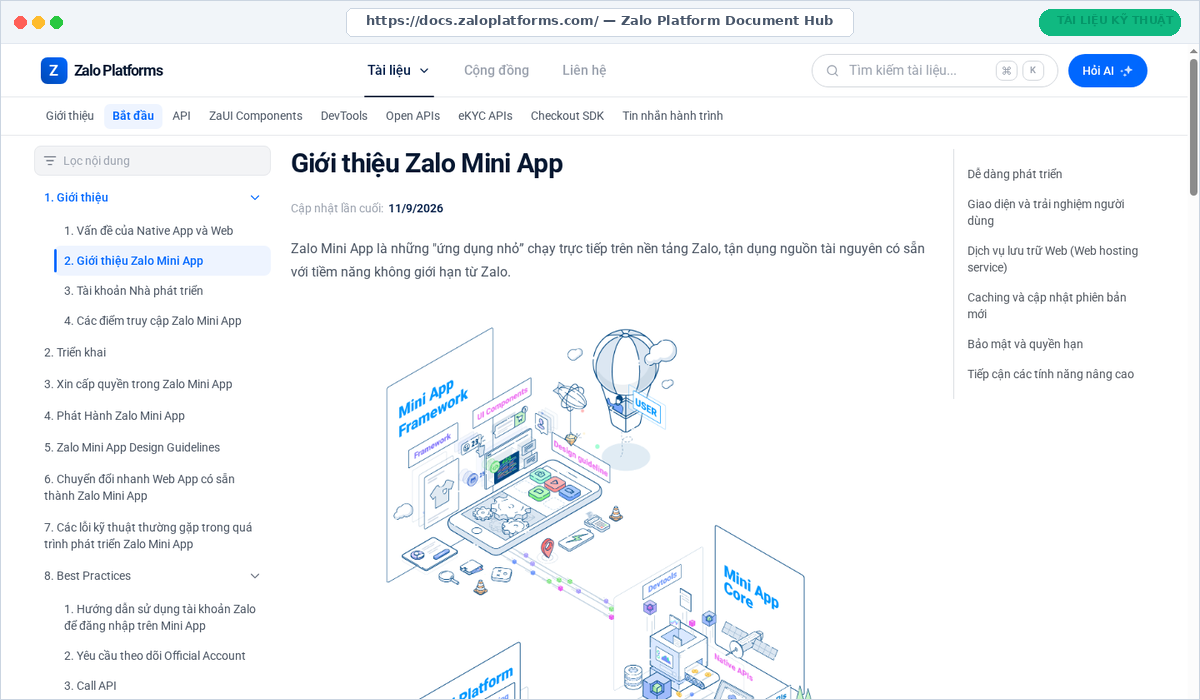Image resolution: width=1200 pixels, height=700 pixels.
Task: Open the 8. Best Practices item
Action: [88, 576]
